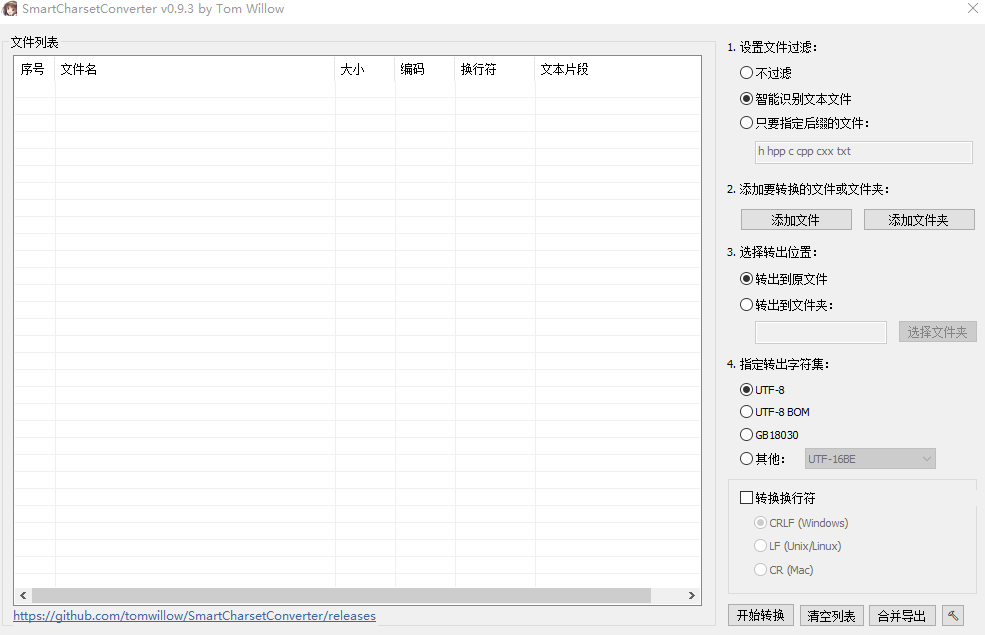Viewport: 985px width, 635px height.
Task: Close the SmartCharsetConverter window
Action: coord(972,9)
